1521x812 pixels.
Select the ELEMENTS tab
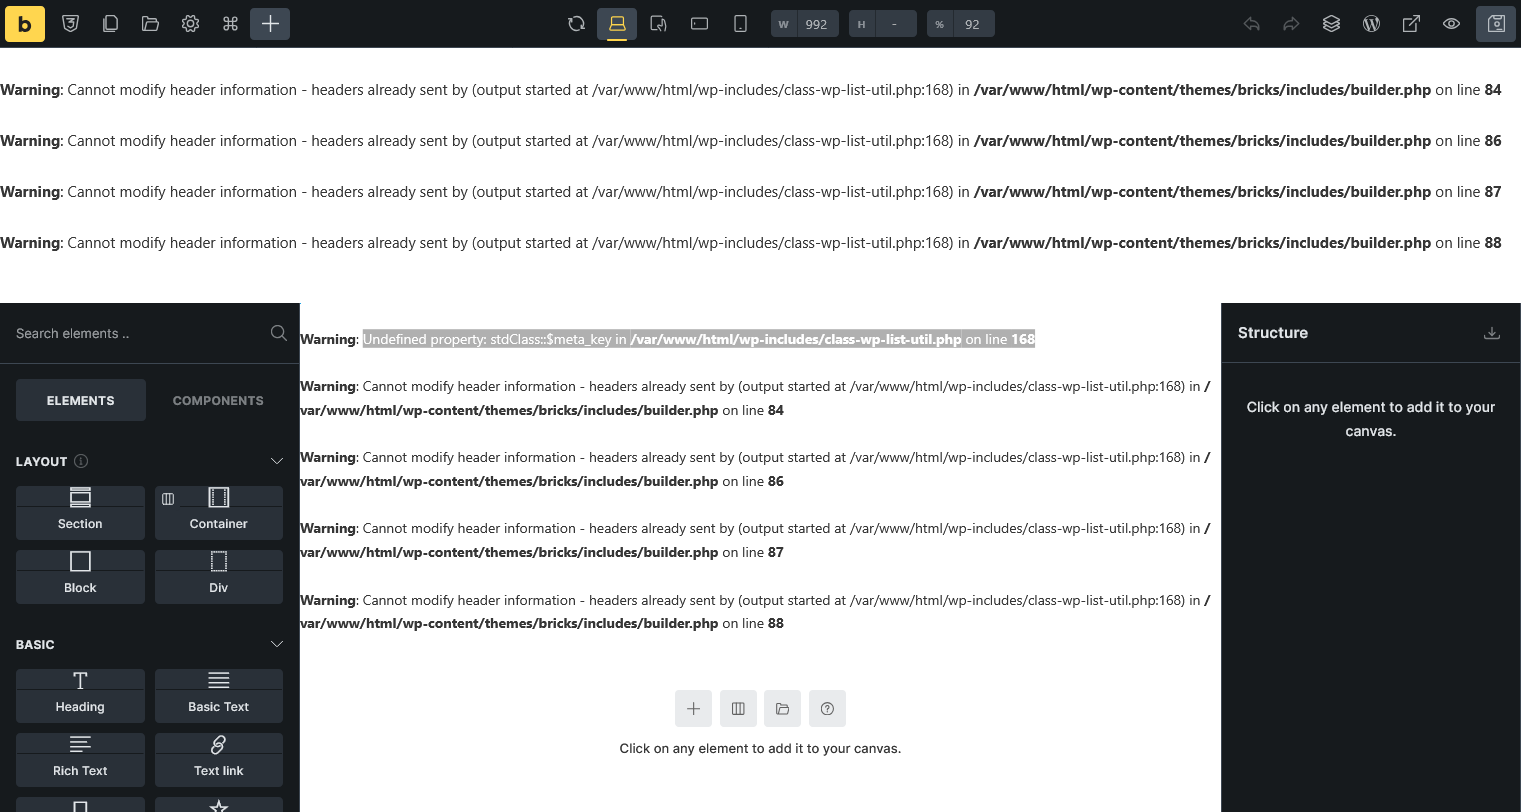[x=80, y=400]
